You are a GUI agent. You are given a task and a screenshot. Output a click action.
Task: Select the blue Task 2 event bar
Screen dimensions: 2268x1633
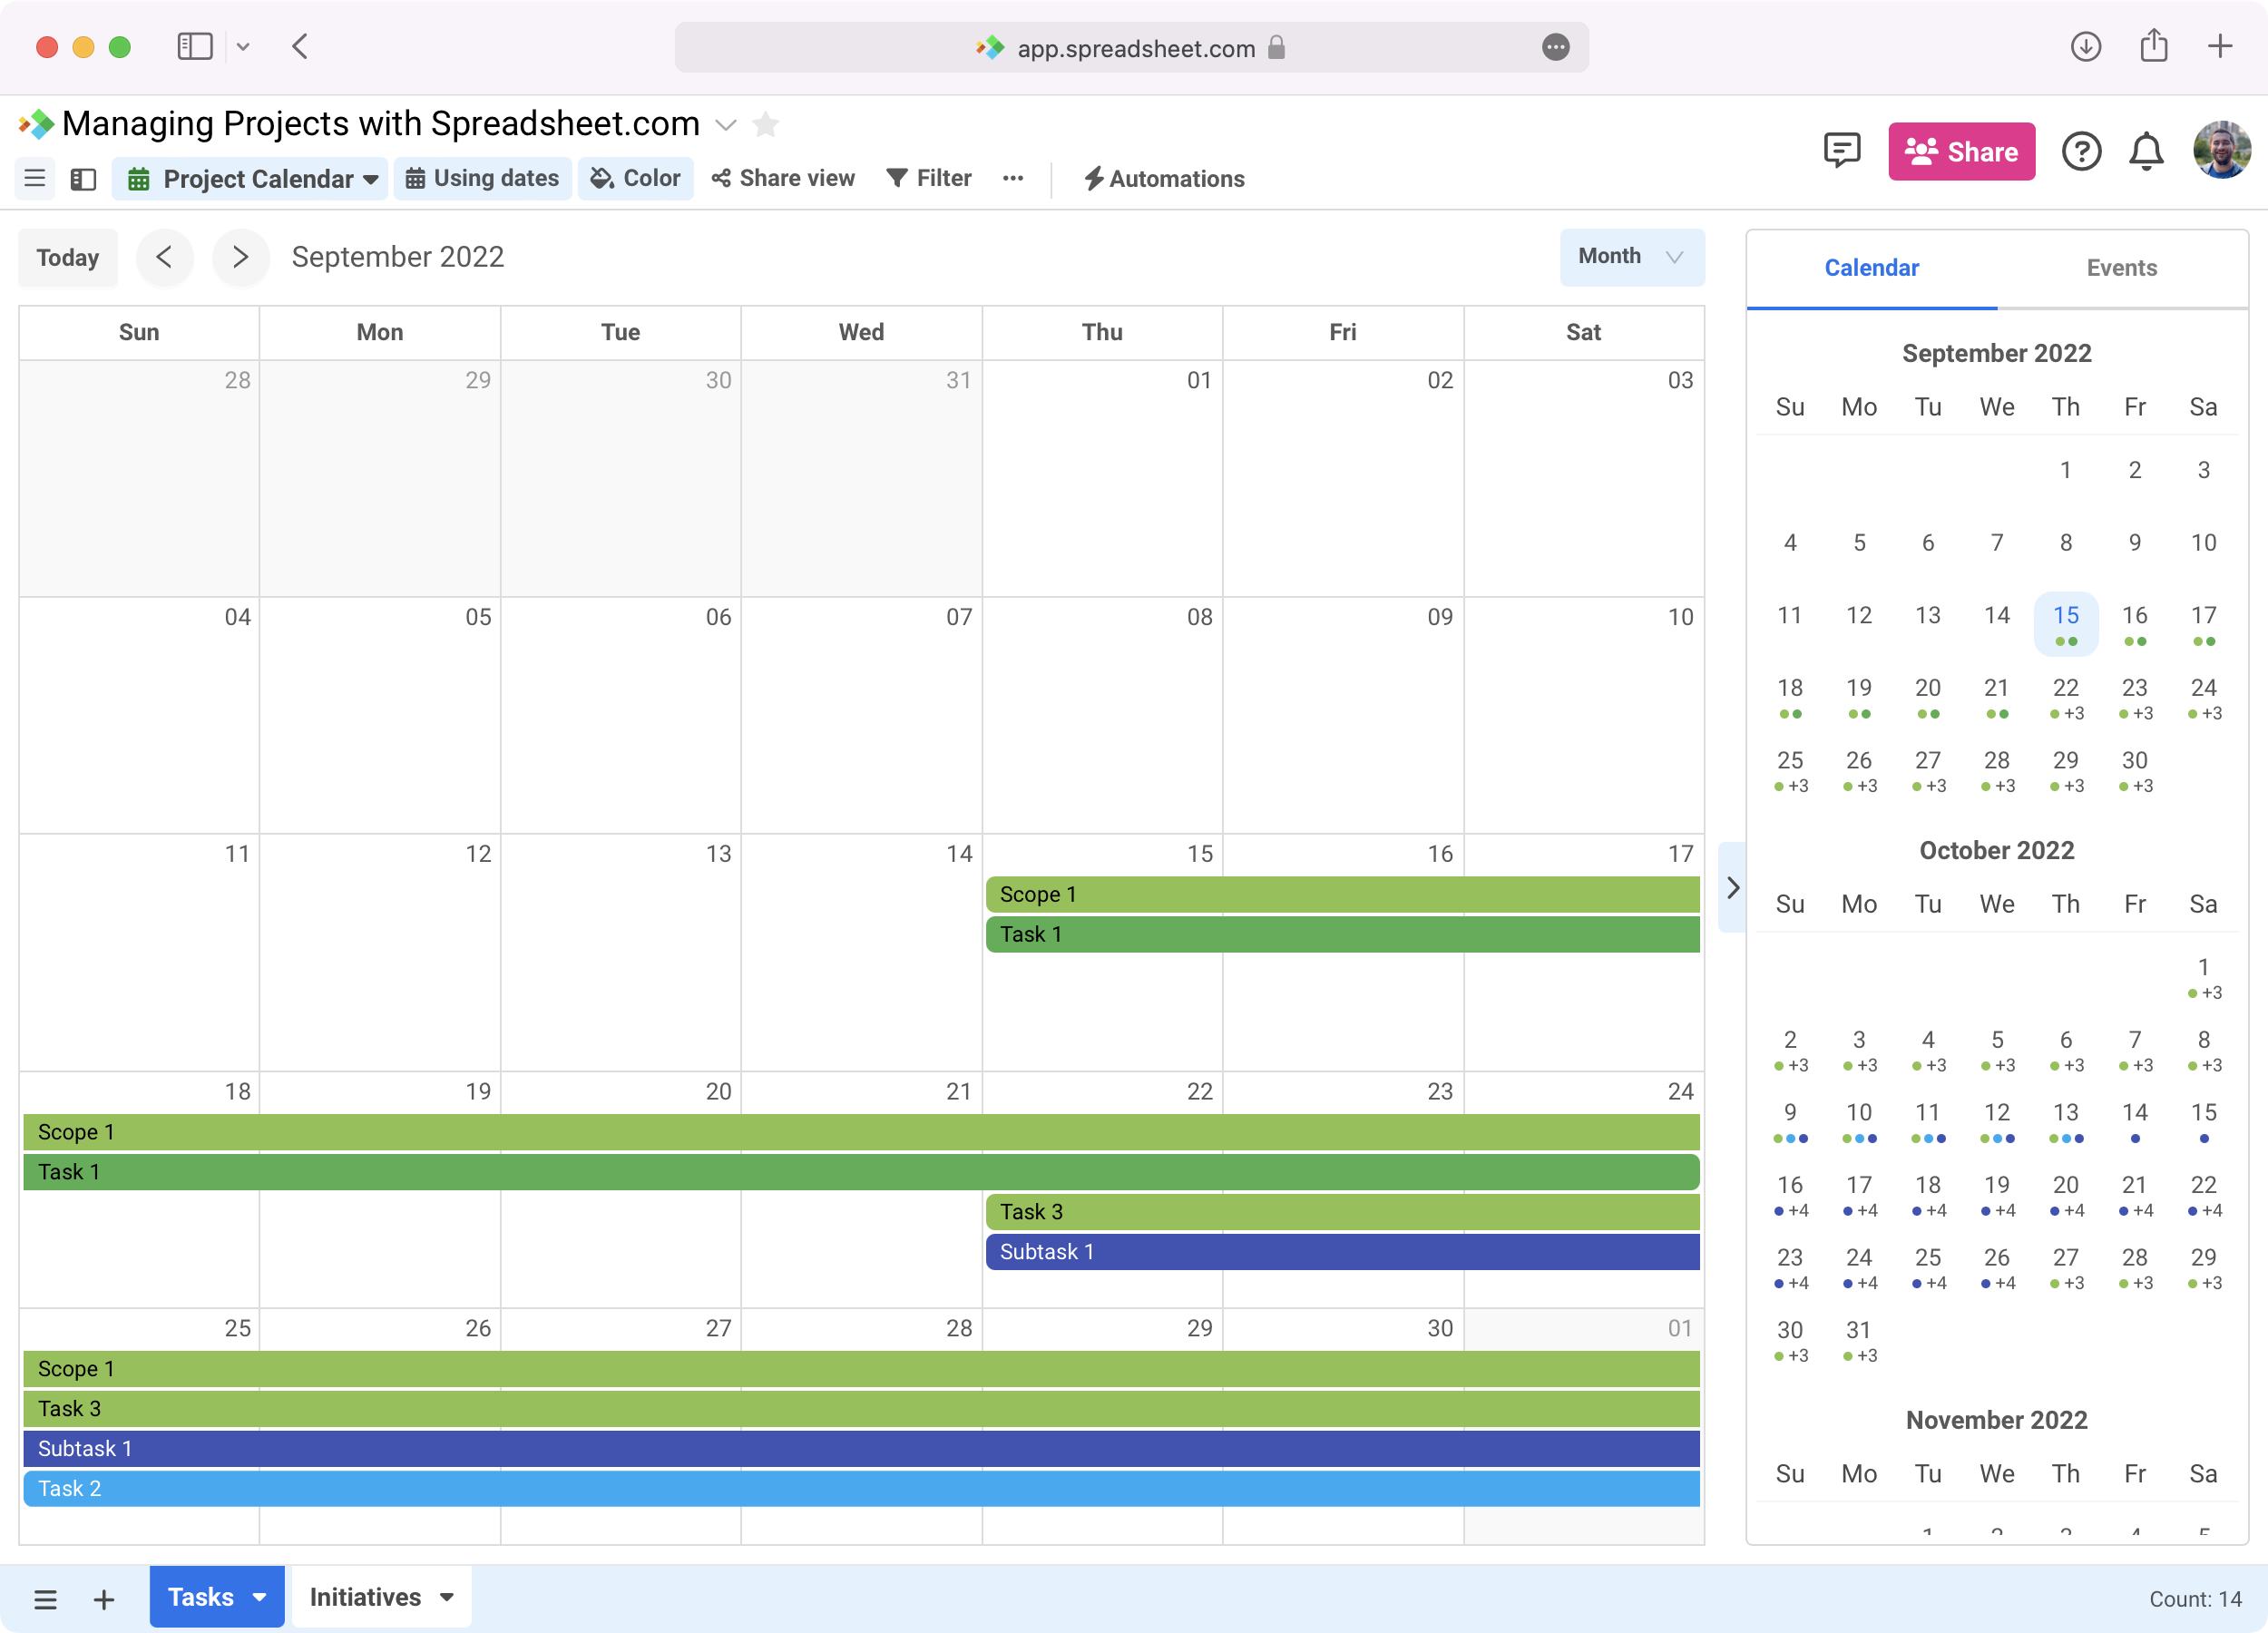(860, 1488)
